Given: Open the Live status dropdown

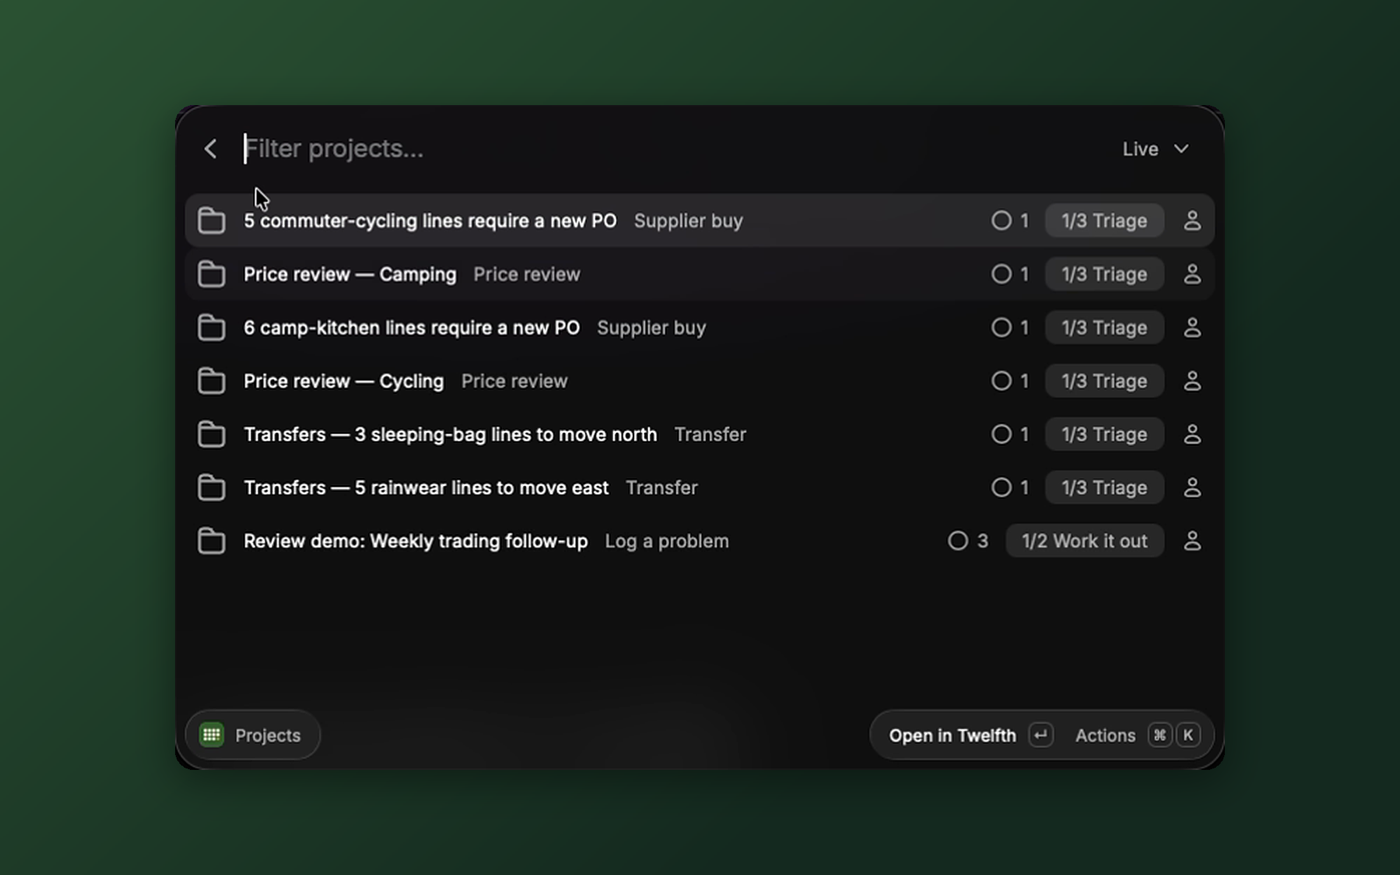Looking at the screenshot, I should (x=1156, y=149).
